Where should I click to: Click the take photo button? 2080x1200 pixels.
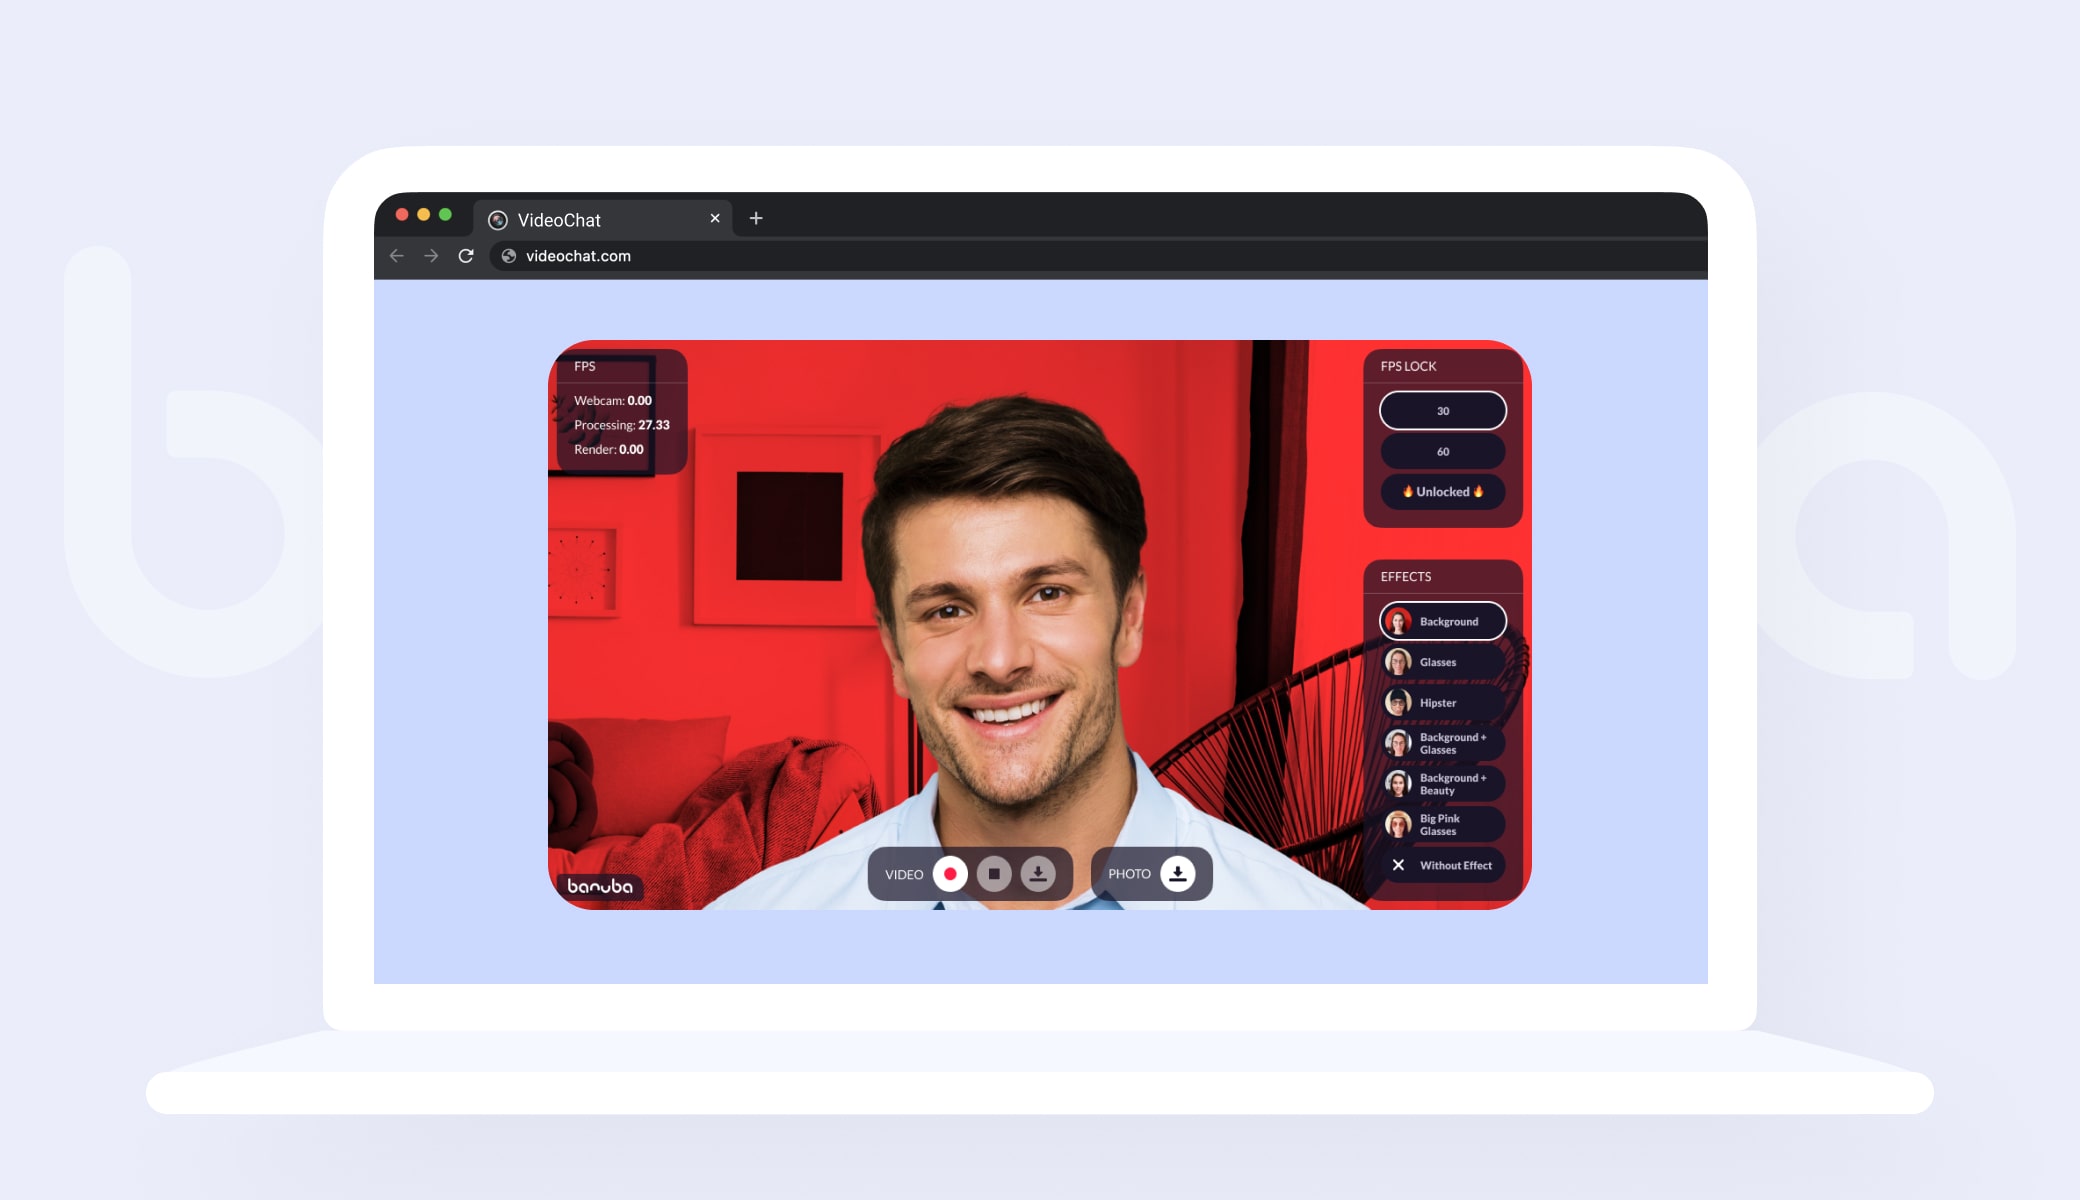click(x=1179, y=873)
